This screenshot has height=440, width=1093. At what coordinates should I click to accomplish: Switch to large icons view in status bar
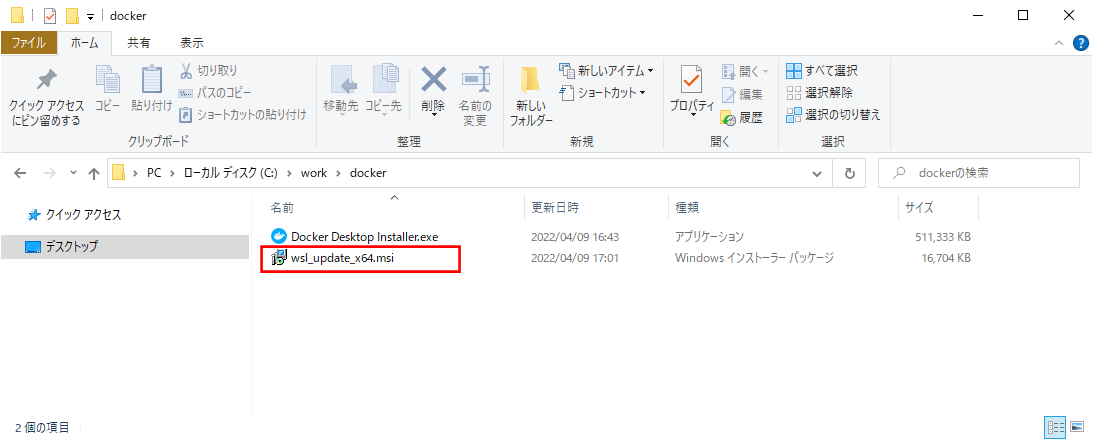pos(1077,427)
